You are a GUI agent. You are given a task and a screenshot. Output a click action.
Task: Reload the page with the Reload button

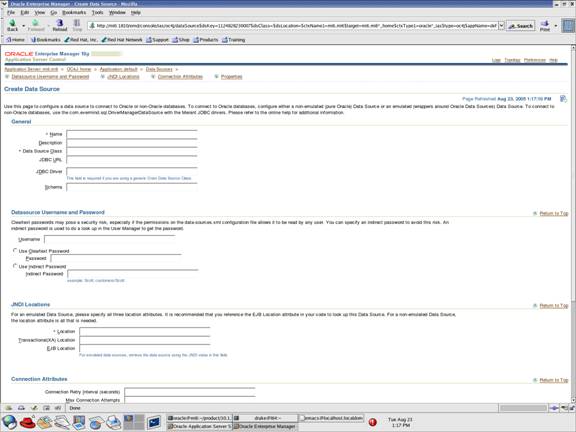click(x=60, y=25)
